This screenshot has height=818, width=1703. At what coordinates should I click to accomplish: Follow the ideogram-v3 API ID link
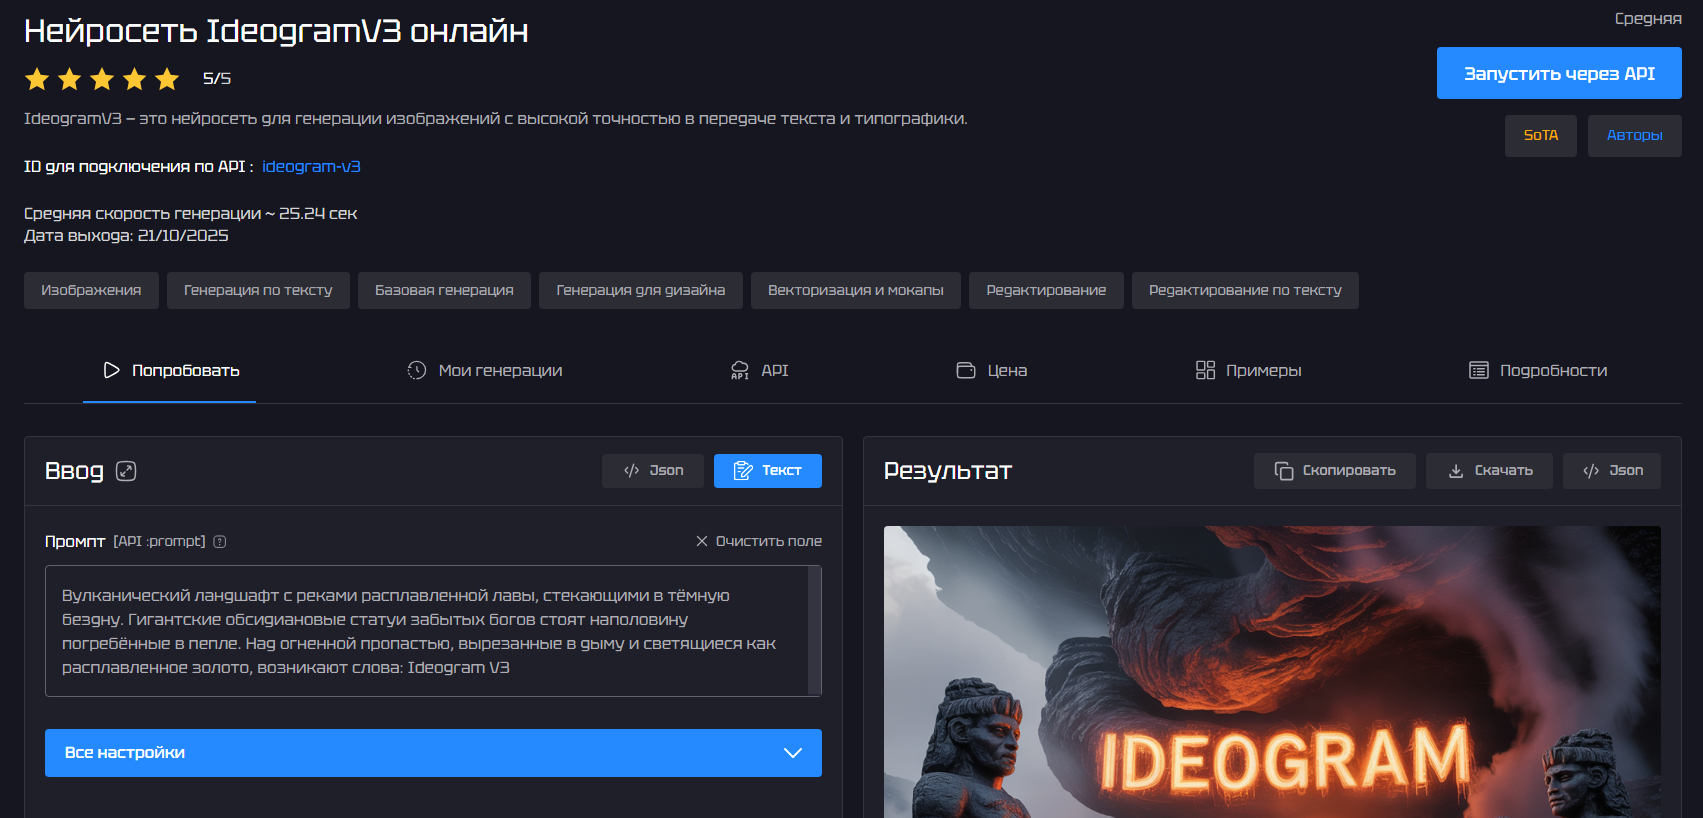click(311, 167)
